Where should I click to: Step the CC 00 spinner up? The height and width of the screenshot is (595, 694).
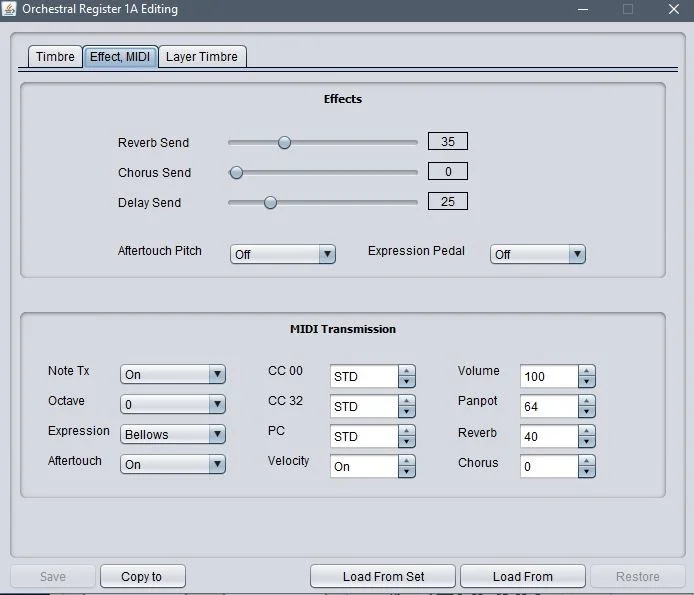click(x=406, y=371)
